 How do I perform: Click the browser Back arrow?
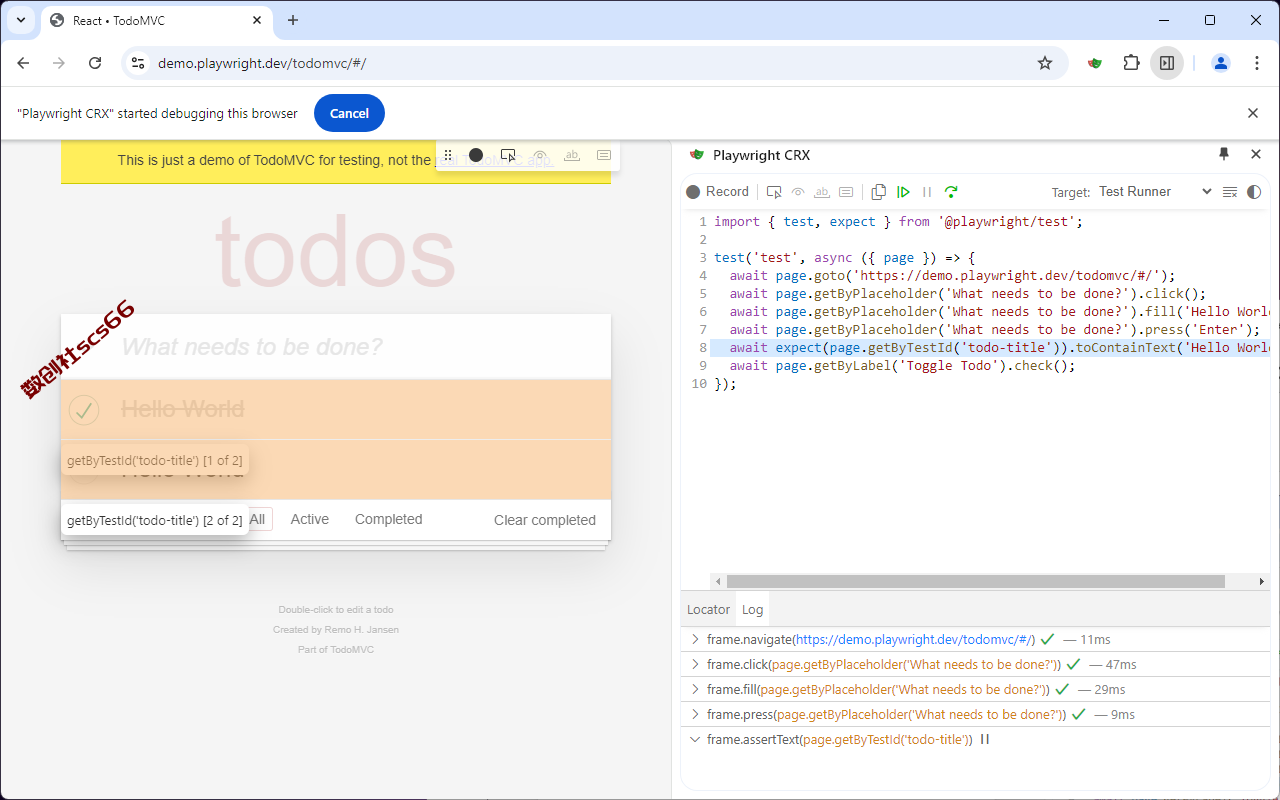point(24,63)
